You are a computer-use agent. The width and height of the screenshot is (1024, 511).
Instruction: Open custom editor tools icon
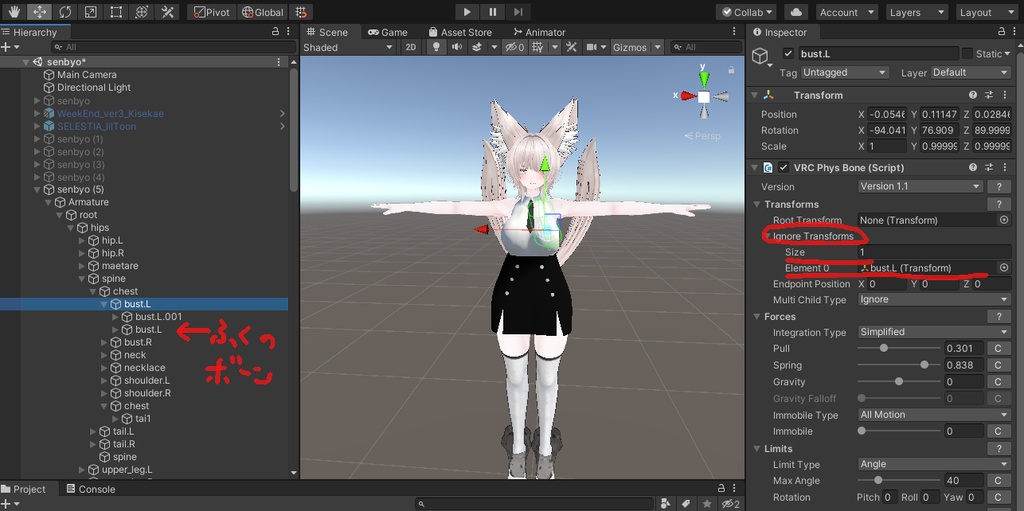pyautogui.click(x=167, y=12)
